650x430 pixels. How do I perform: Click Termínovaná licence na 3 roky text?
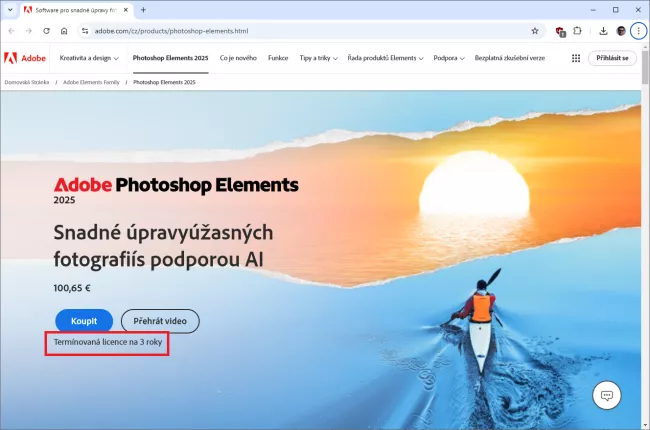click(108, 342)
